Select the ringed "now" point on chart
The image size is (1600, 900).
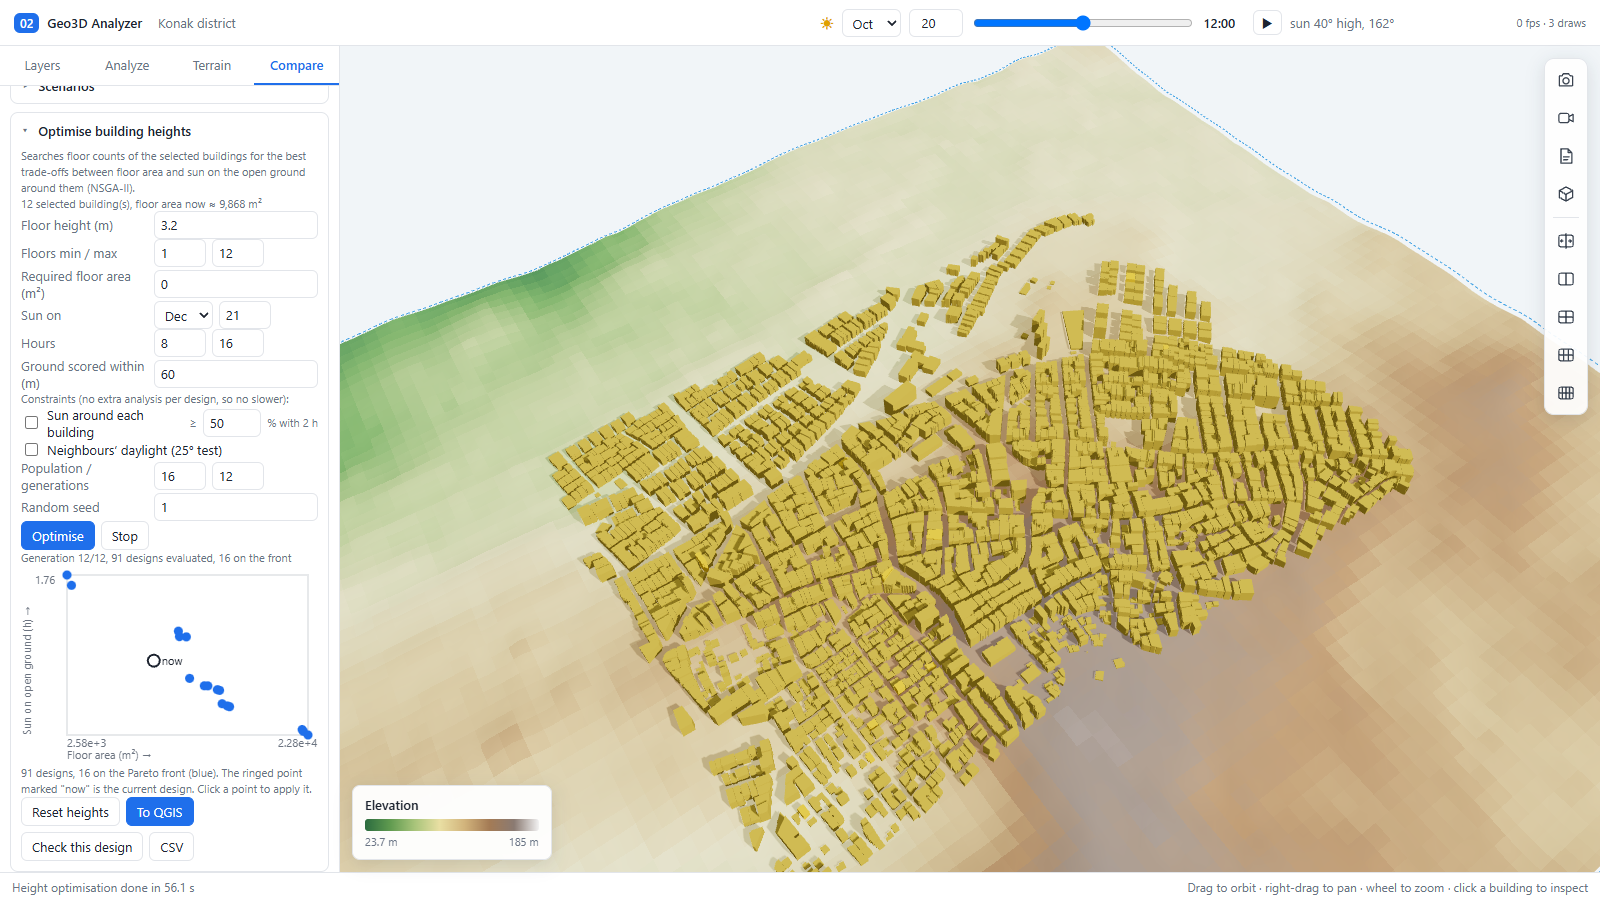click(x=154, y=661)
